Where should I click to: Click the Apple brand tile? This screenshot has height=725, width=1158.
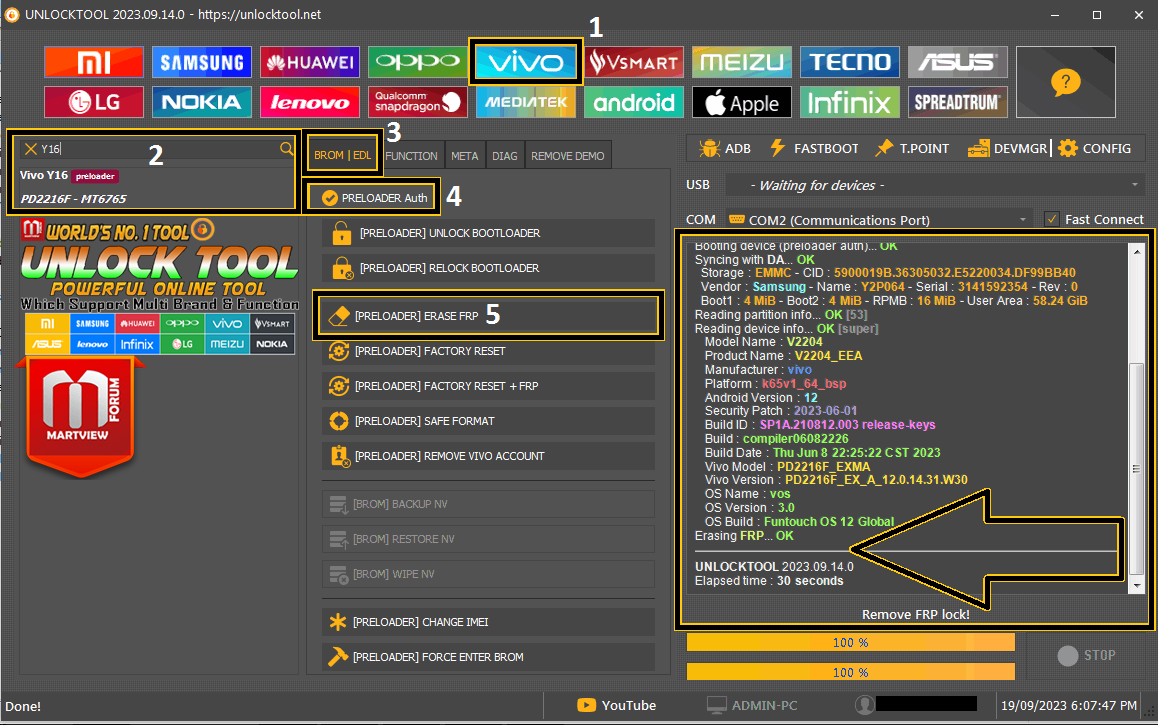(741, 102)
